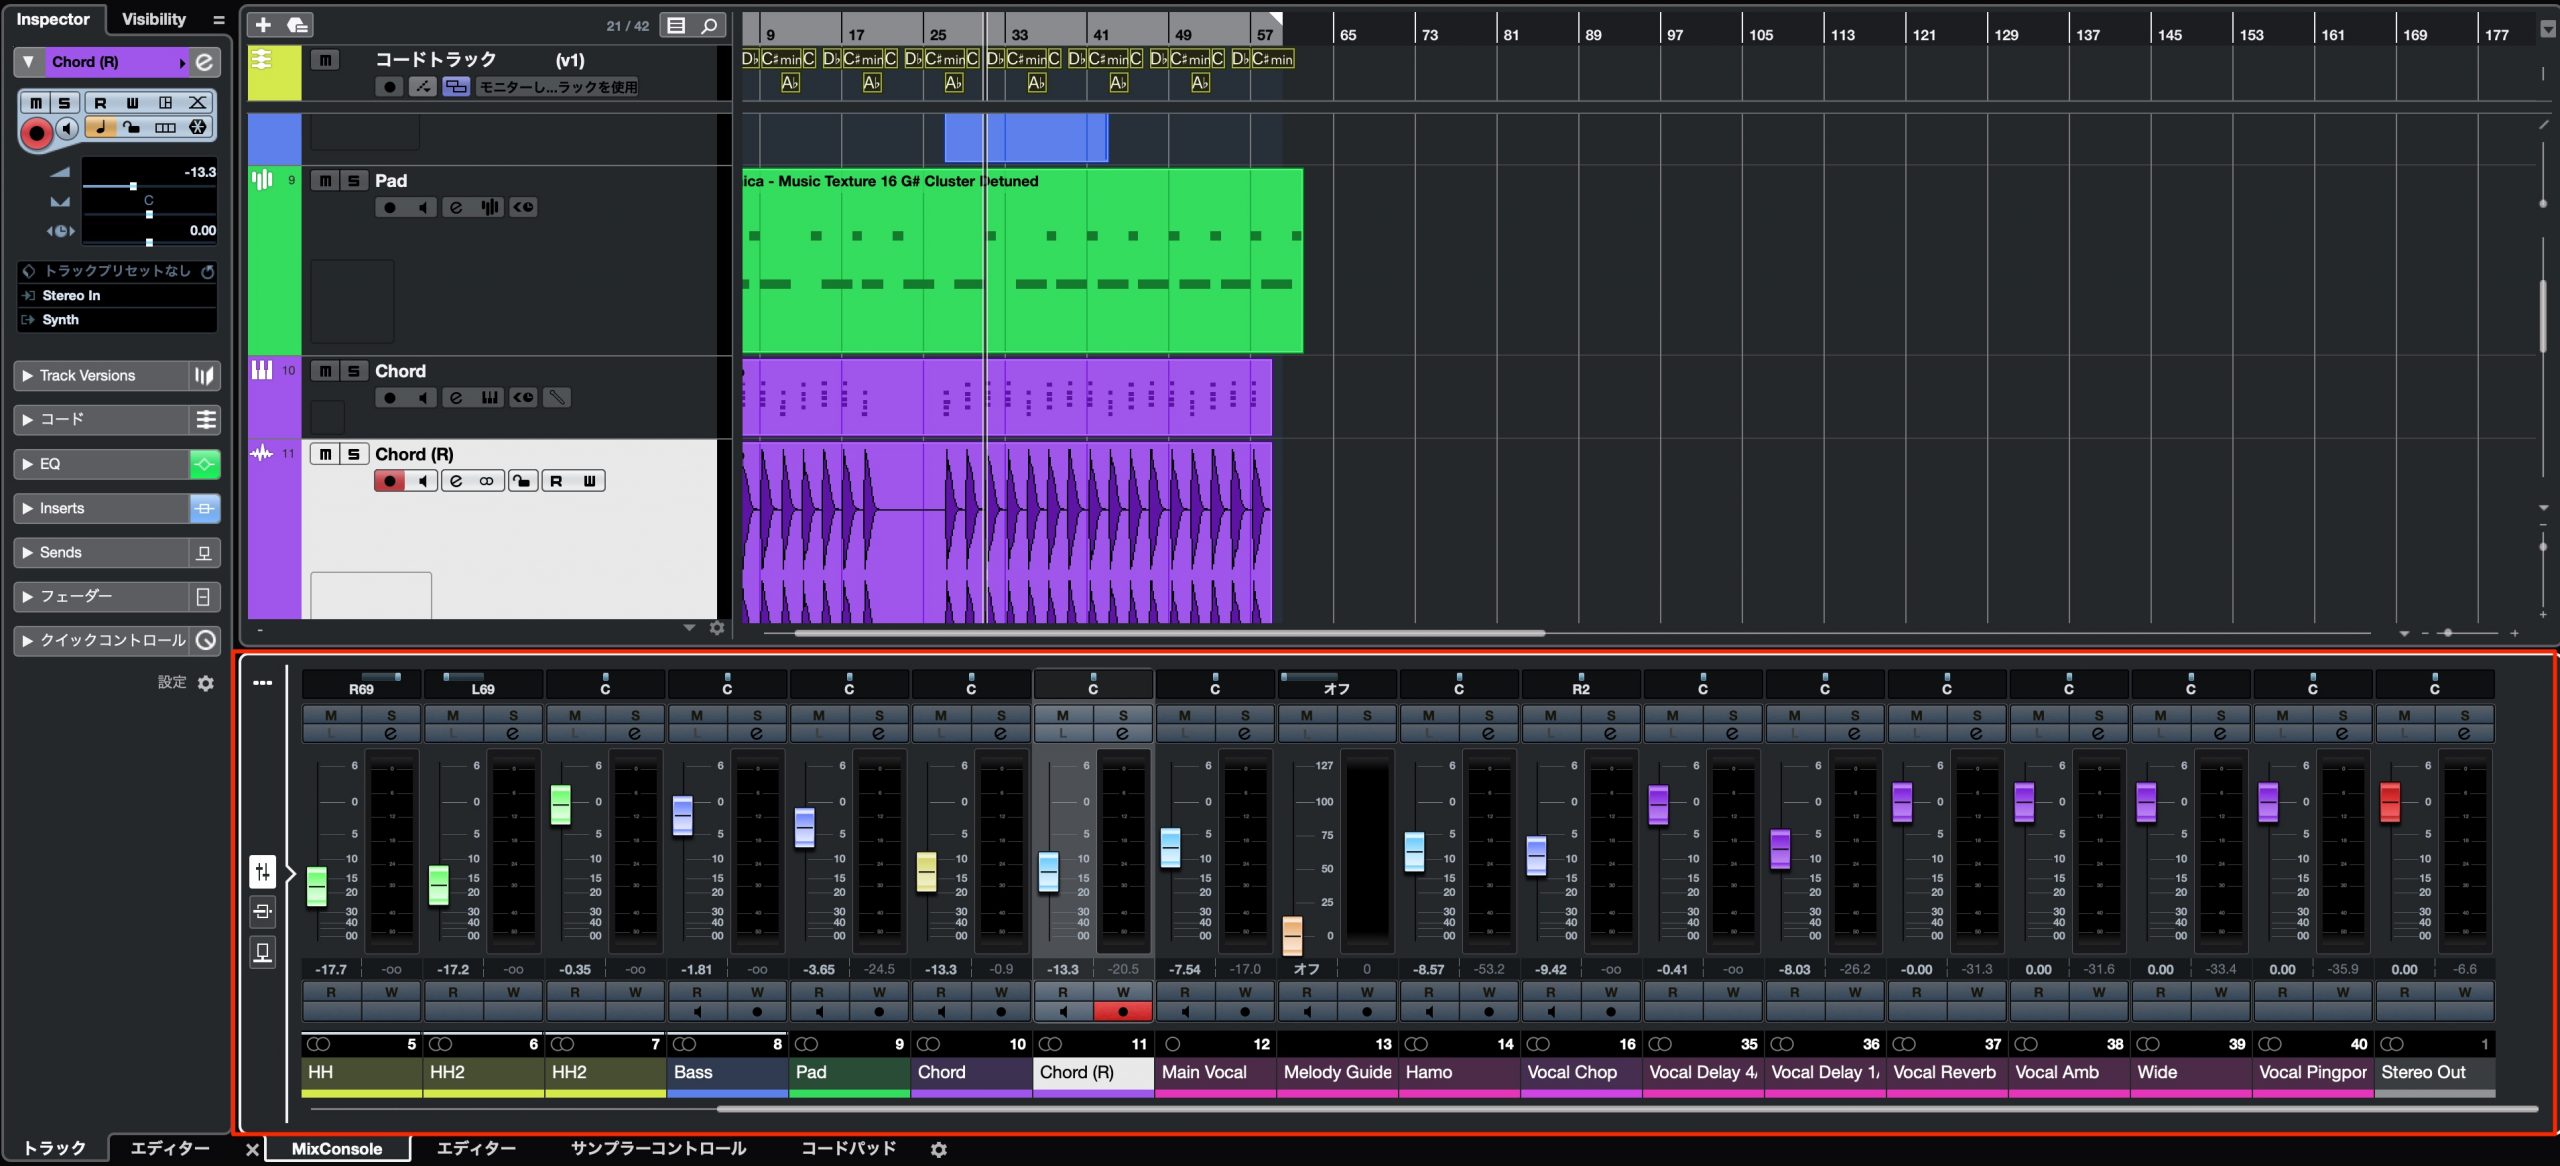Solo the Chord track in track list
Image resolution: width=2560 pixels, height=1166 pixels.
click(x=353, y=371)
